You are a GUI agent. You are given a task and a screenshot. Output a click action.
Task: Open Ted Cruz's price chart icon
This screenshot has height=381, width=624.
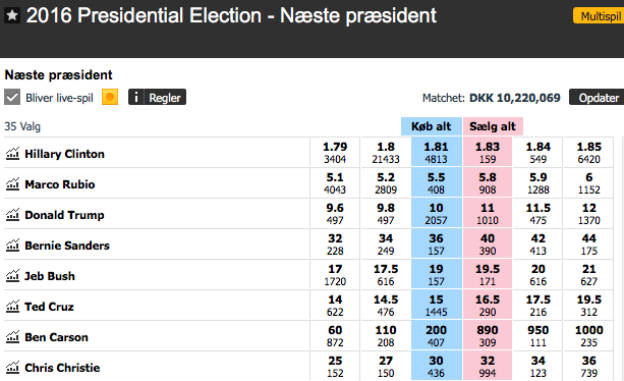coord(12,306)
